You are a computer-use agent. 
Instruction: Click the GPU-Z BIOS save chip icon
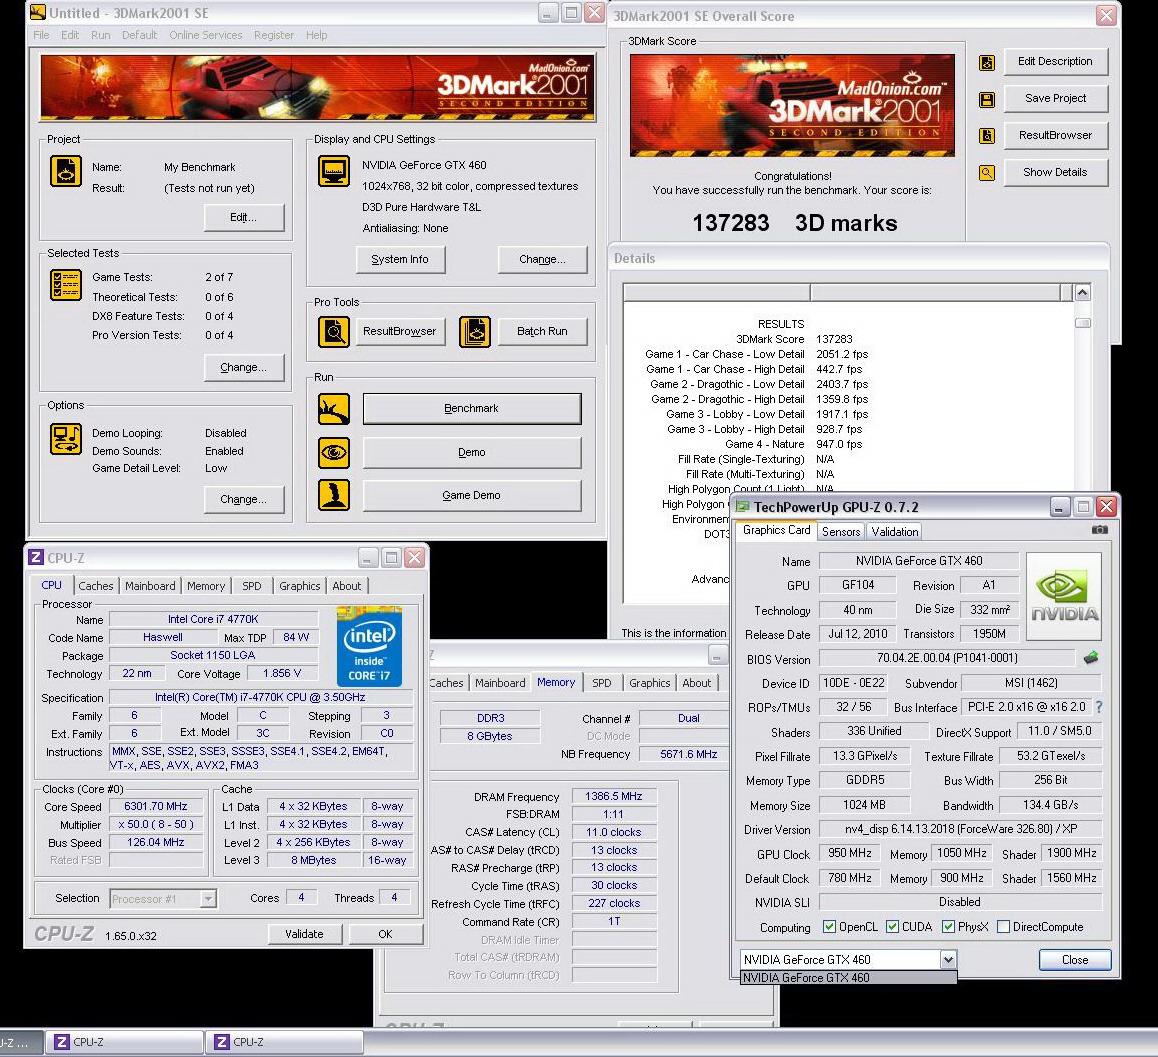pos(1091,657)
